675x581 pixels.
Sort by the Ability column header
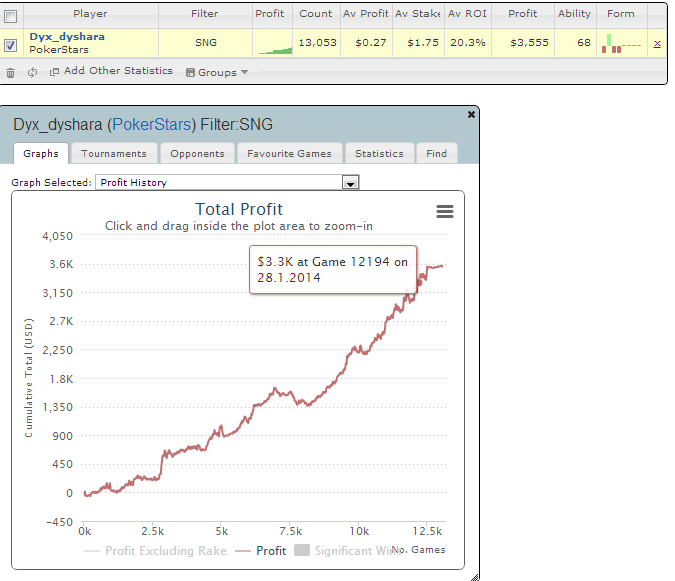point(575,14)
